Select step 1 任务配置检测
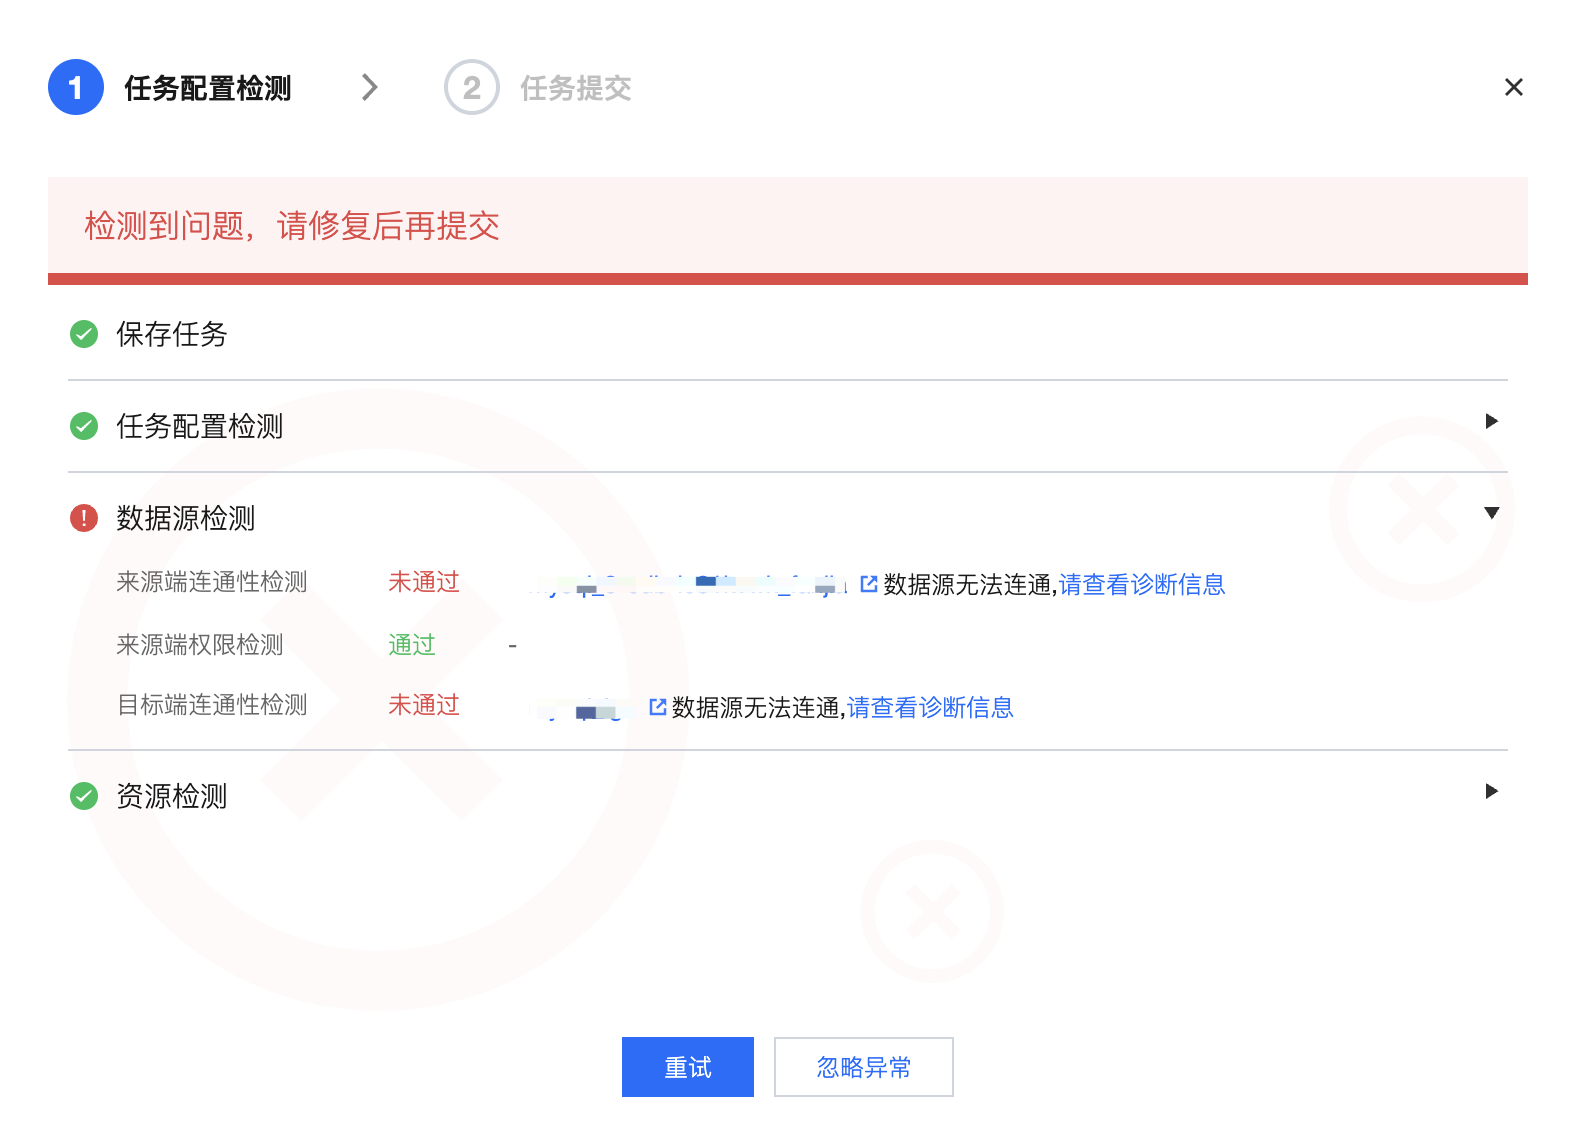 [207, 88]
